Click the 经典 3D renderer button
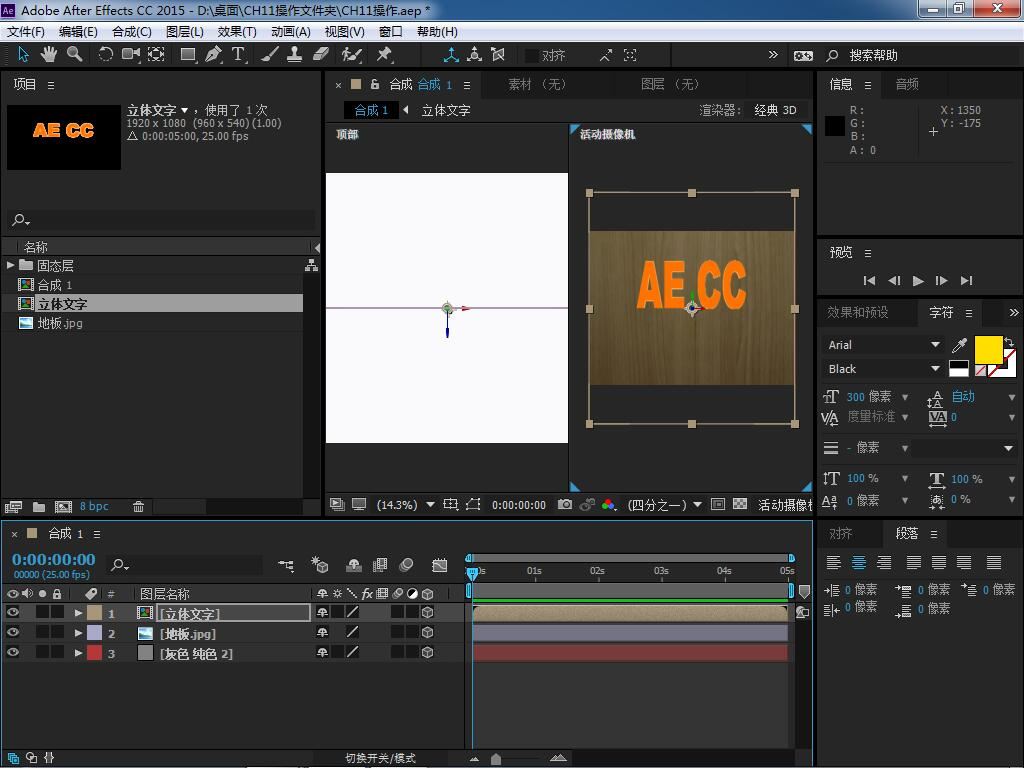 775,110
